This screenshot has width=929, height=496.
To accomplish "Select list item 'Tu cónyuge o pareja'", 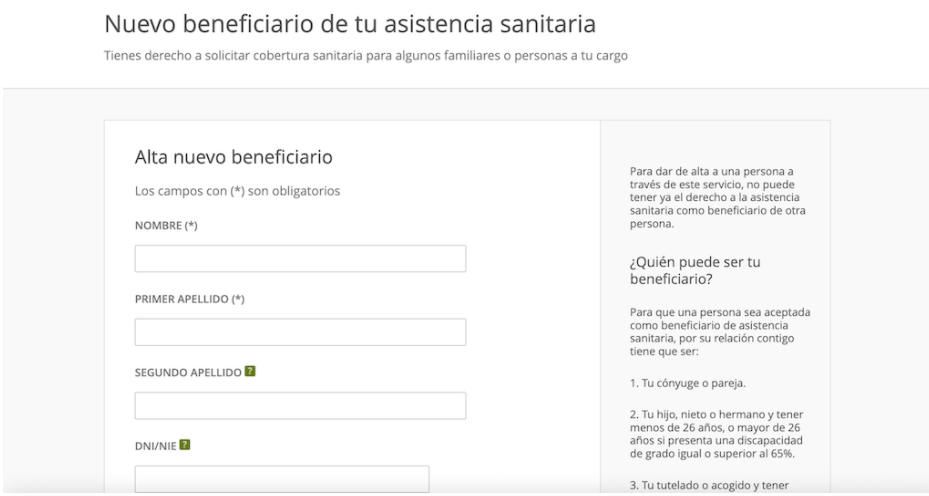I will [688, 383].
